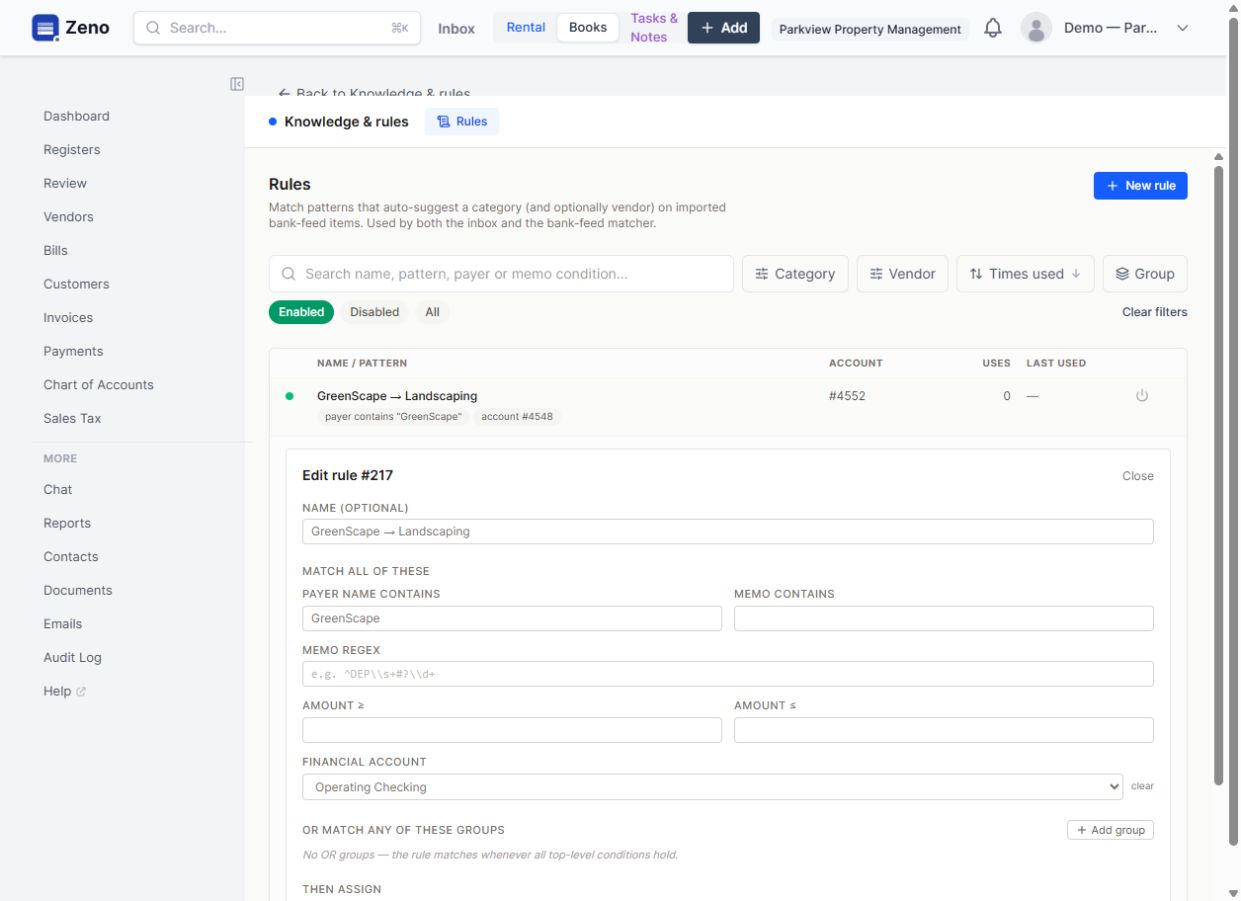Open Documents in sidebar
This screenshot has width=1241, height=901.
click(78, 590)
